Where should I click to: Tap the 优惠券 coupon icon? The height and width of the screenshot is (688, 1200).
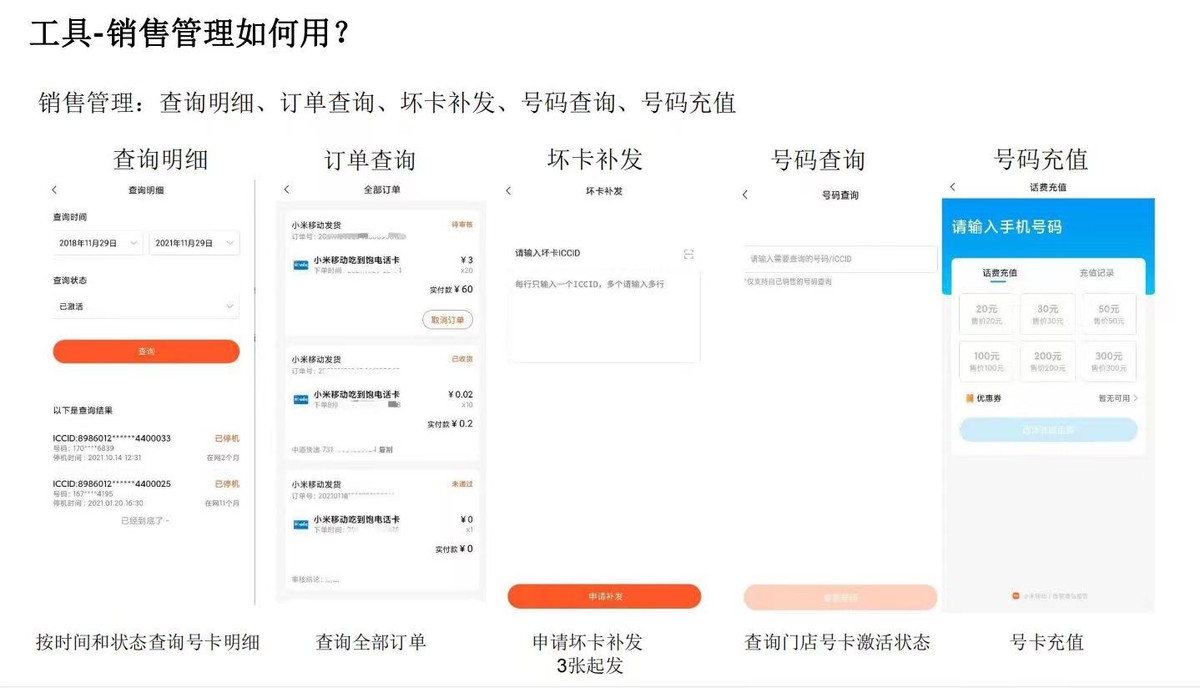point(970,398)
